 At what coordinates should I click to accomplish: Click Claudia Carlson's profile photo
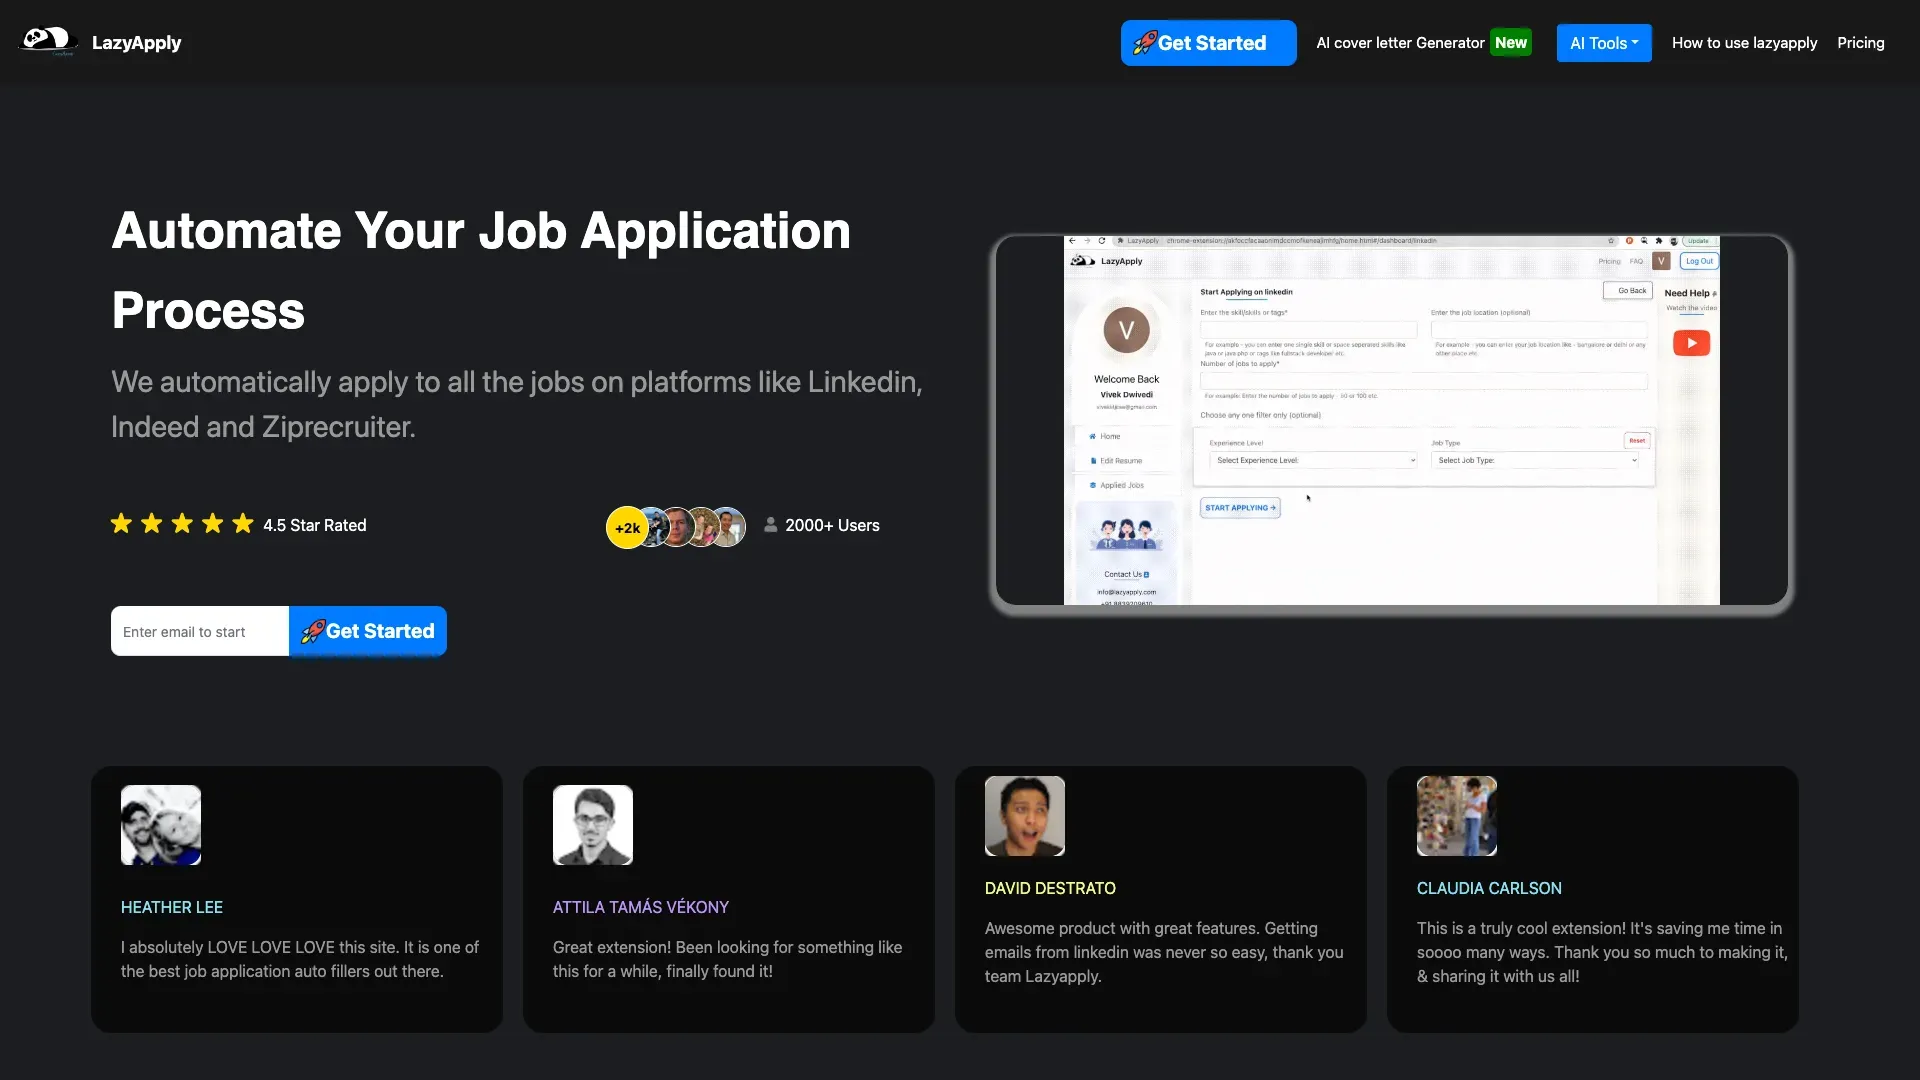pyautogui.click(x=1457, y=816)
